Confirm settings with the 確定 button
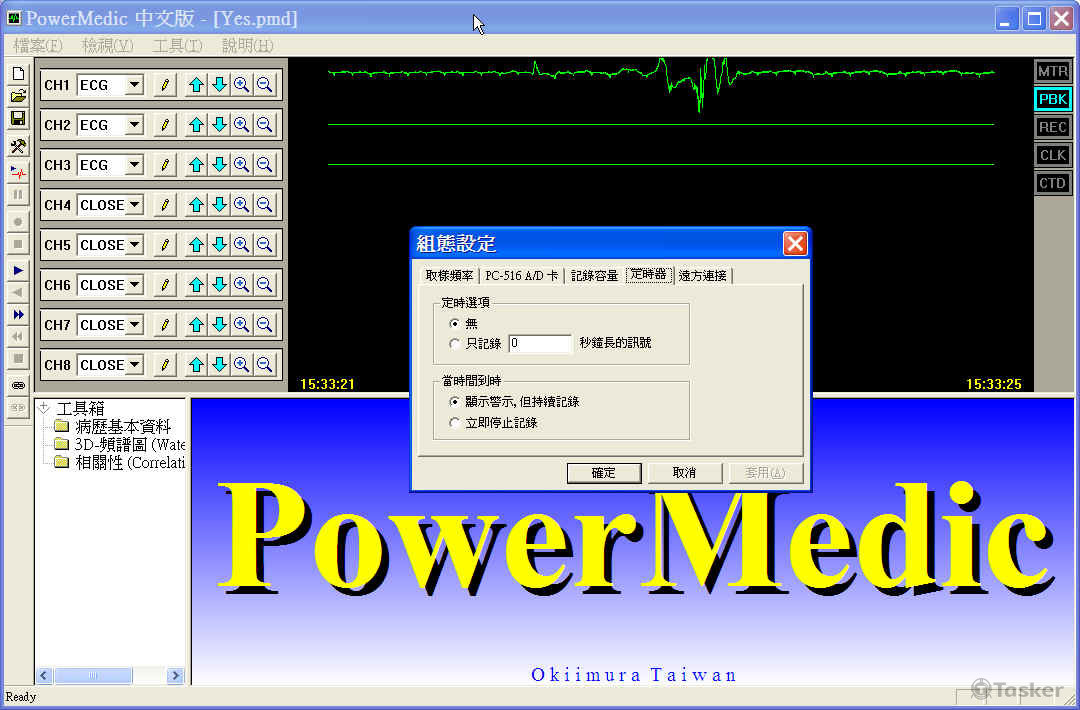 pos(603,472)
